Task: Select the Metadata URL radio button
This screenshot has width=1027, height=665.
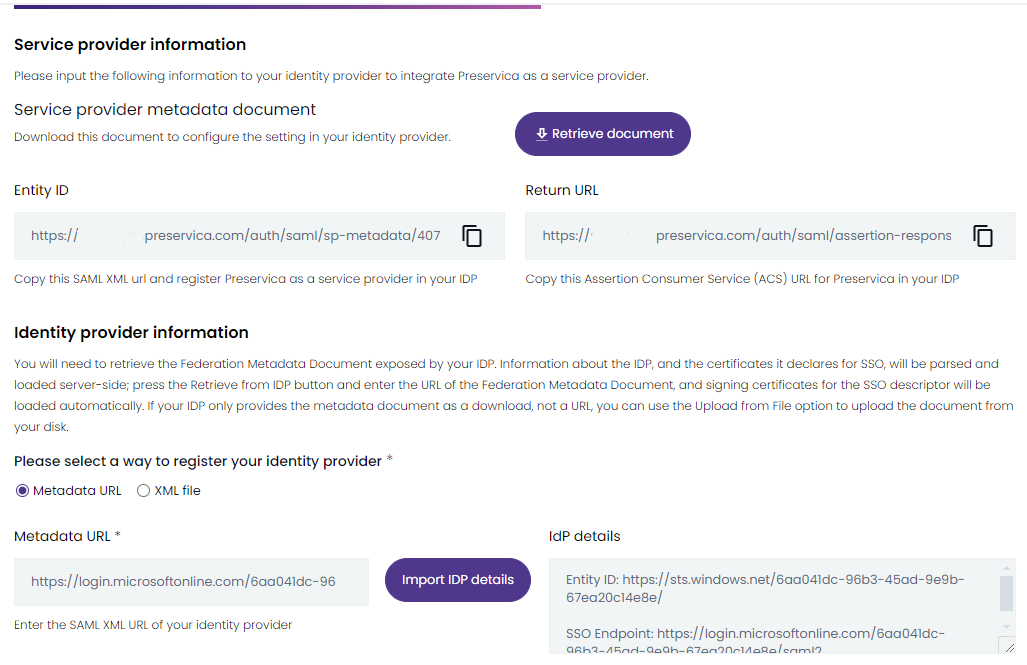Action: tap(22, 491)
